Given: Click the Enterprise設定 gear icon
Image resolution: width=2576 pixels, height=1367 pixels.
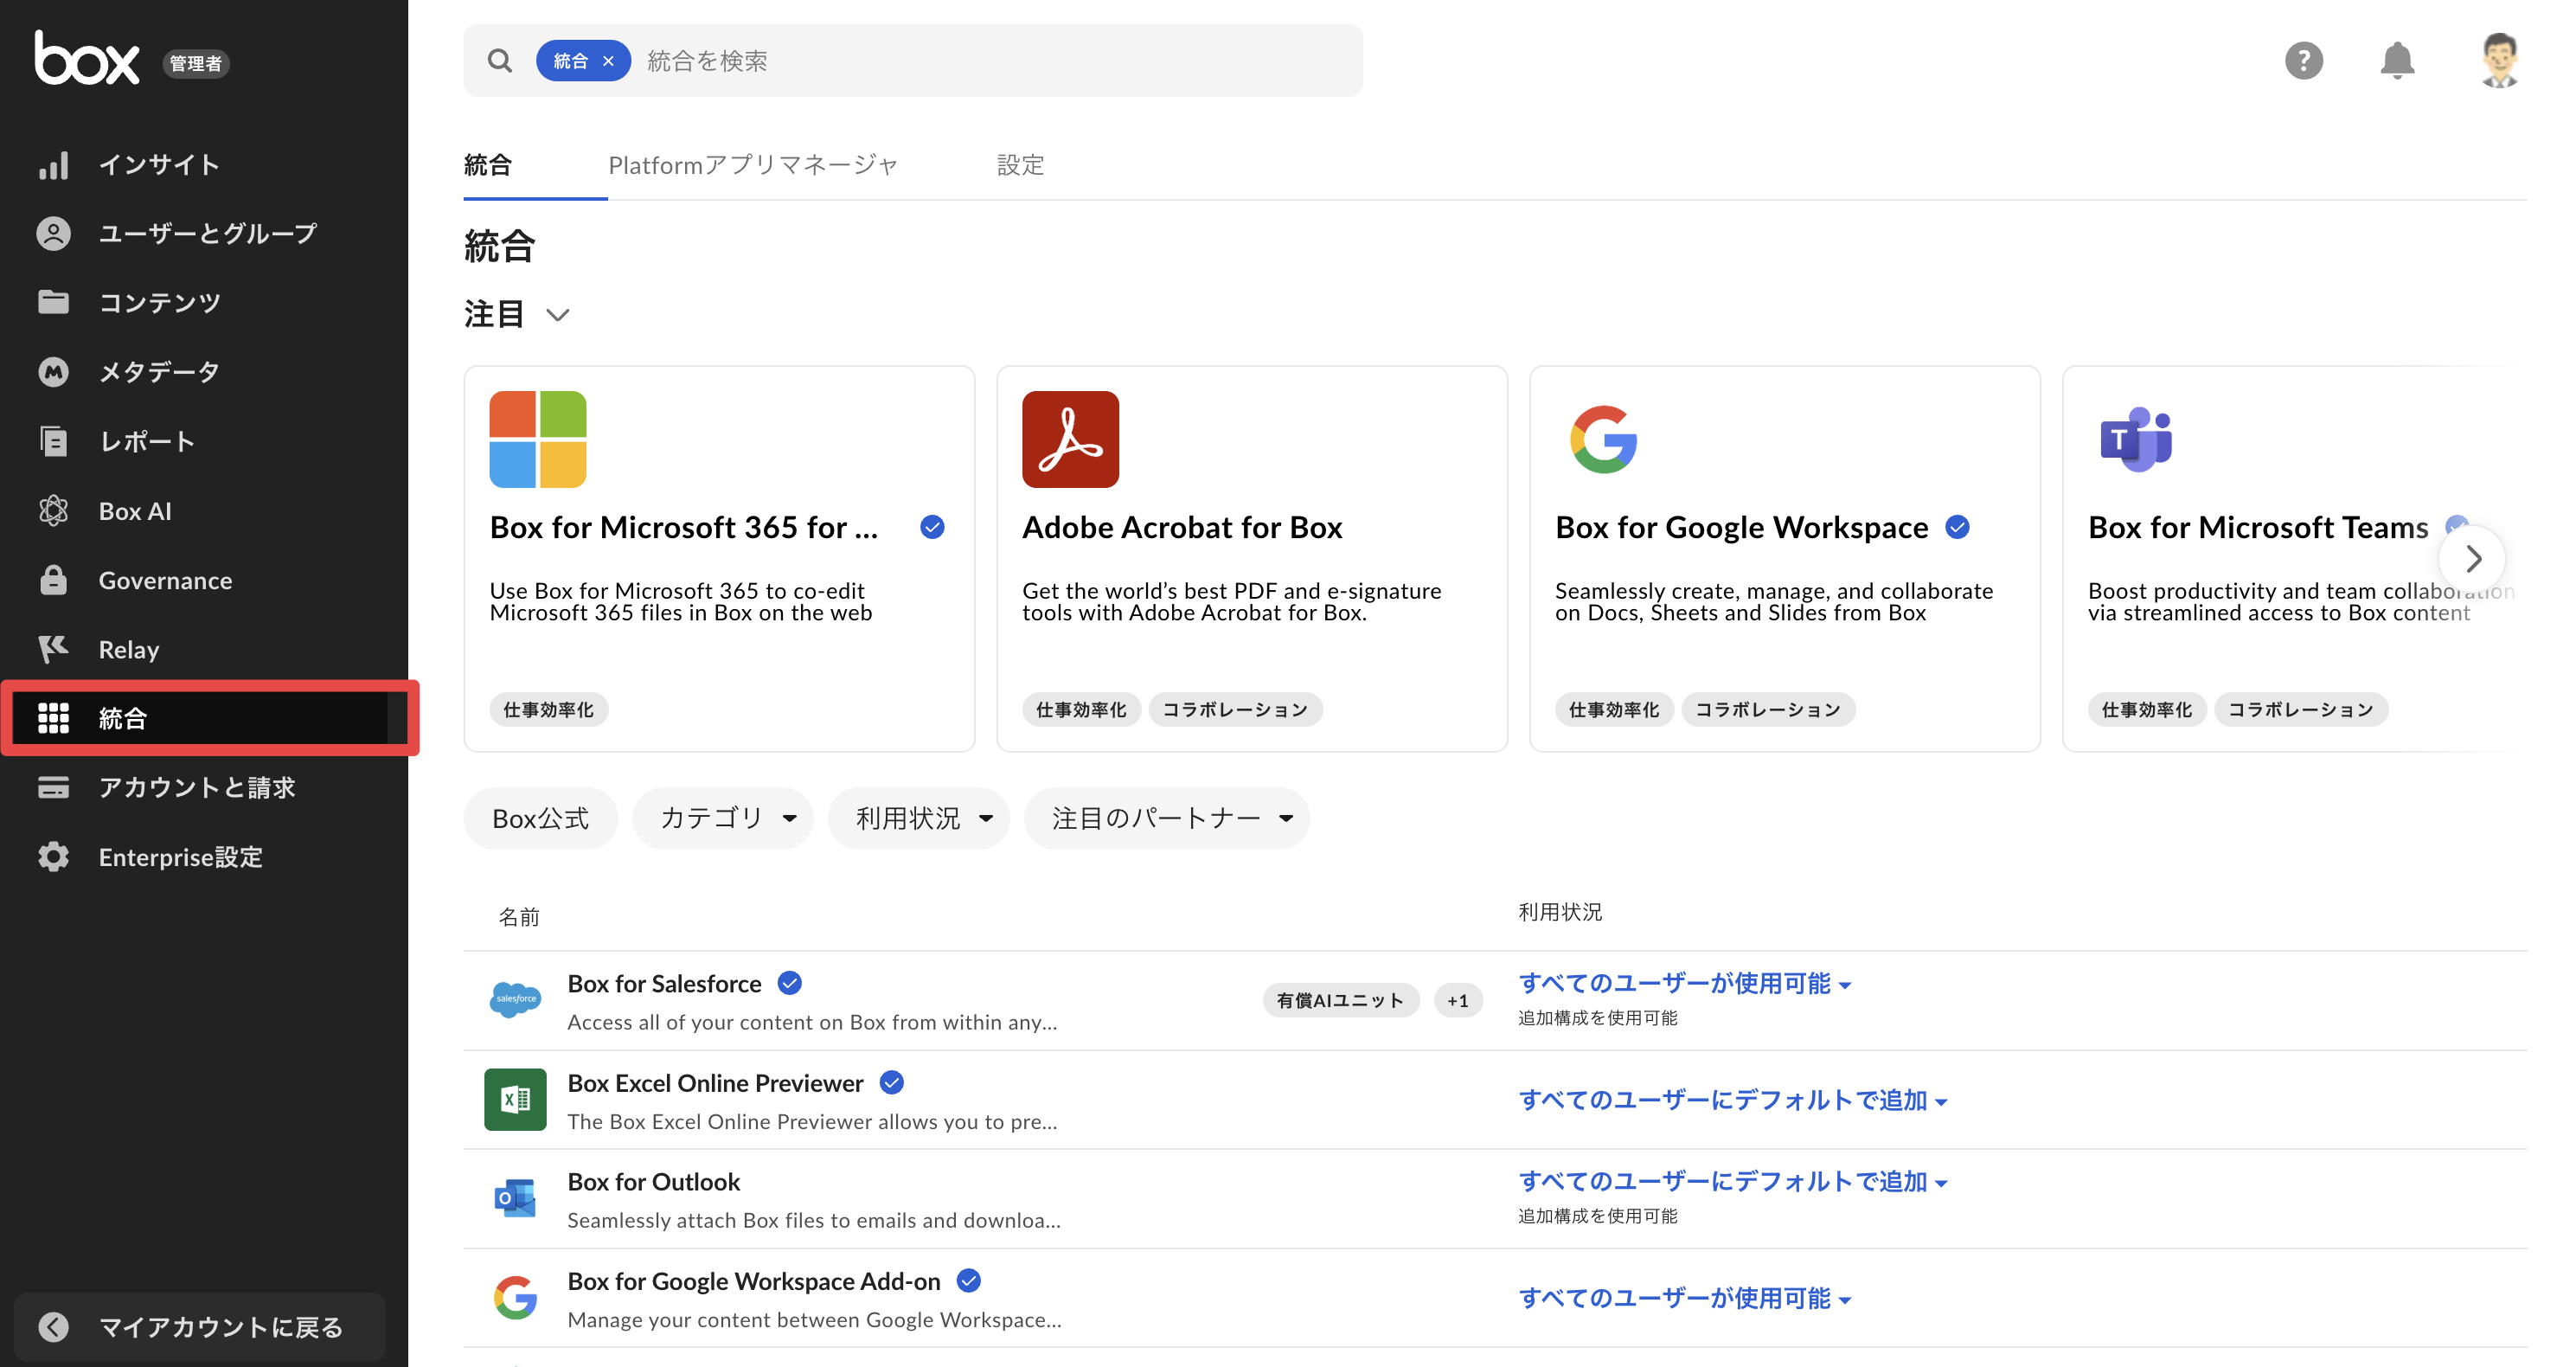Looking at the screenshot, I should click(x=53, y=857).
